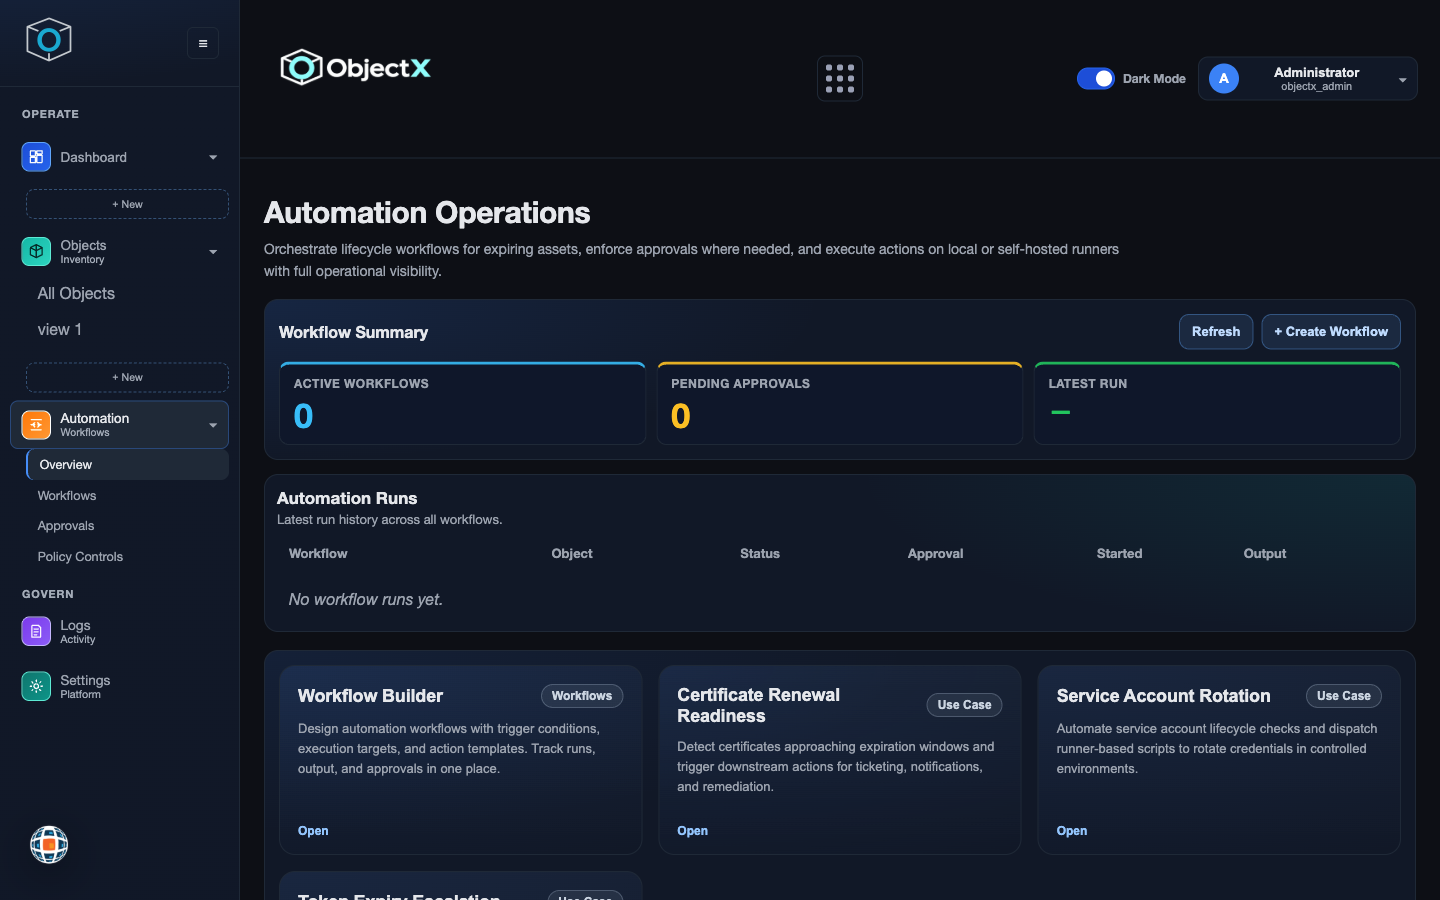Click the Objects Inventory cube icon
This screenshot has height=900, width=1440.
(x=36, y=251)
